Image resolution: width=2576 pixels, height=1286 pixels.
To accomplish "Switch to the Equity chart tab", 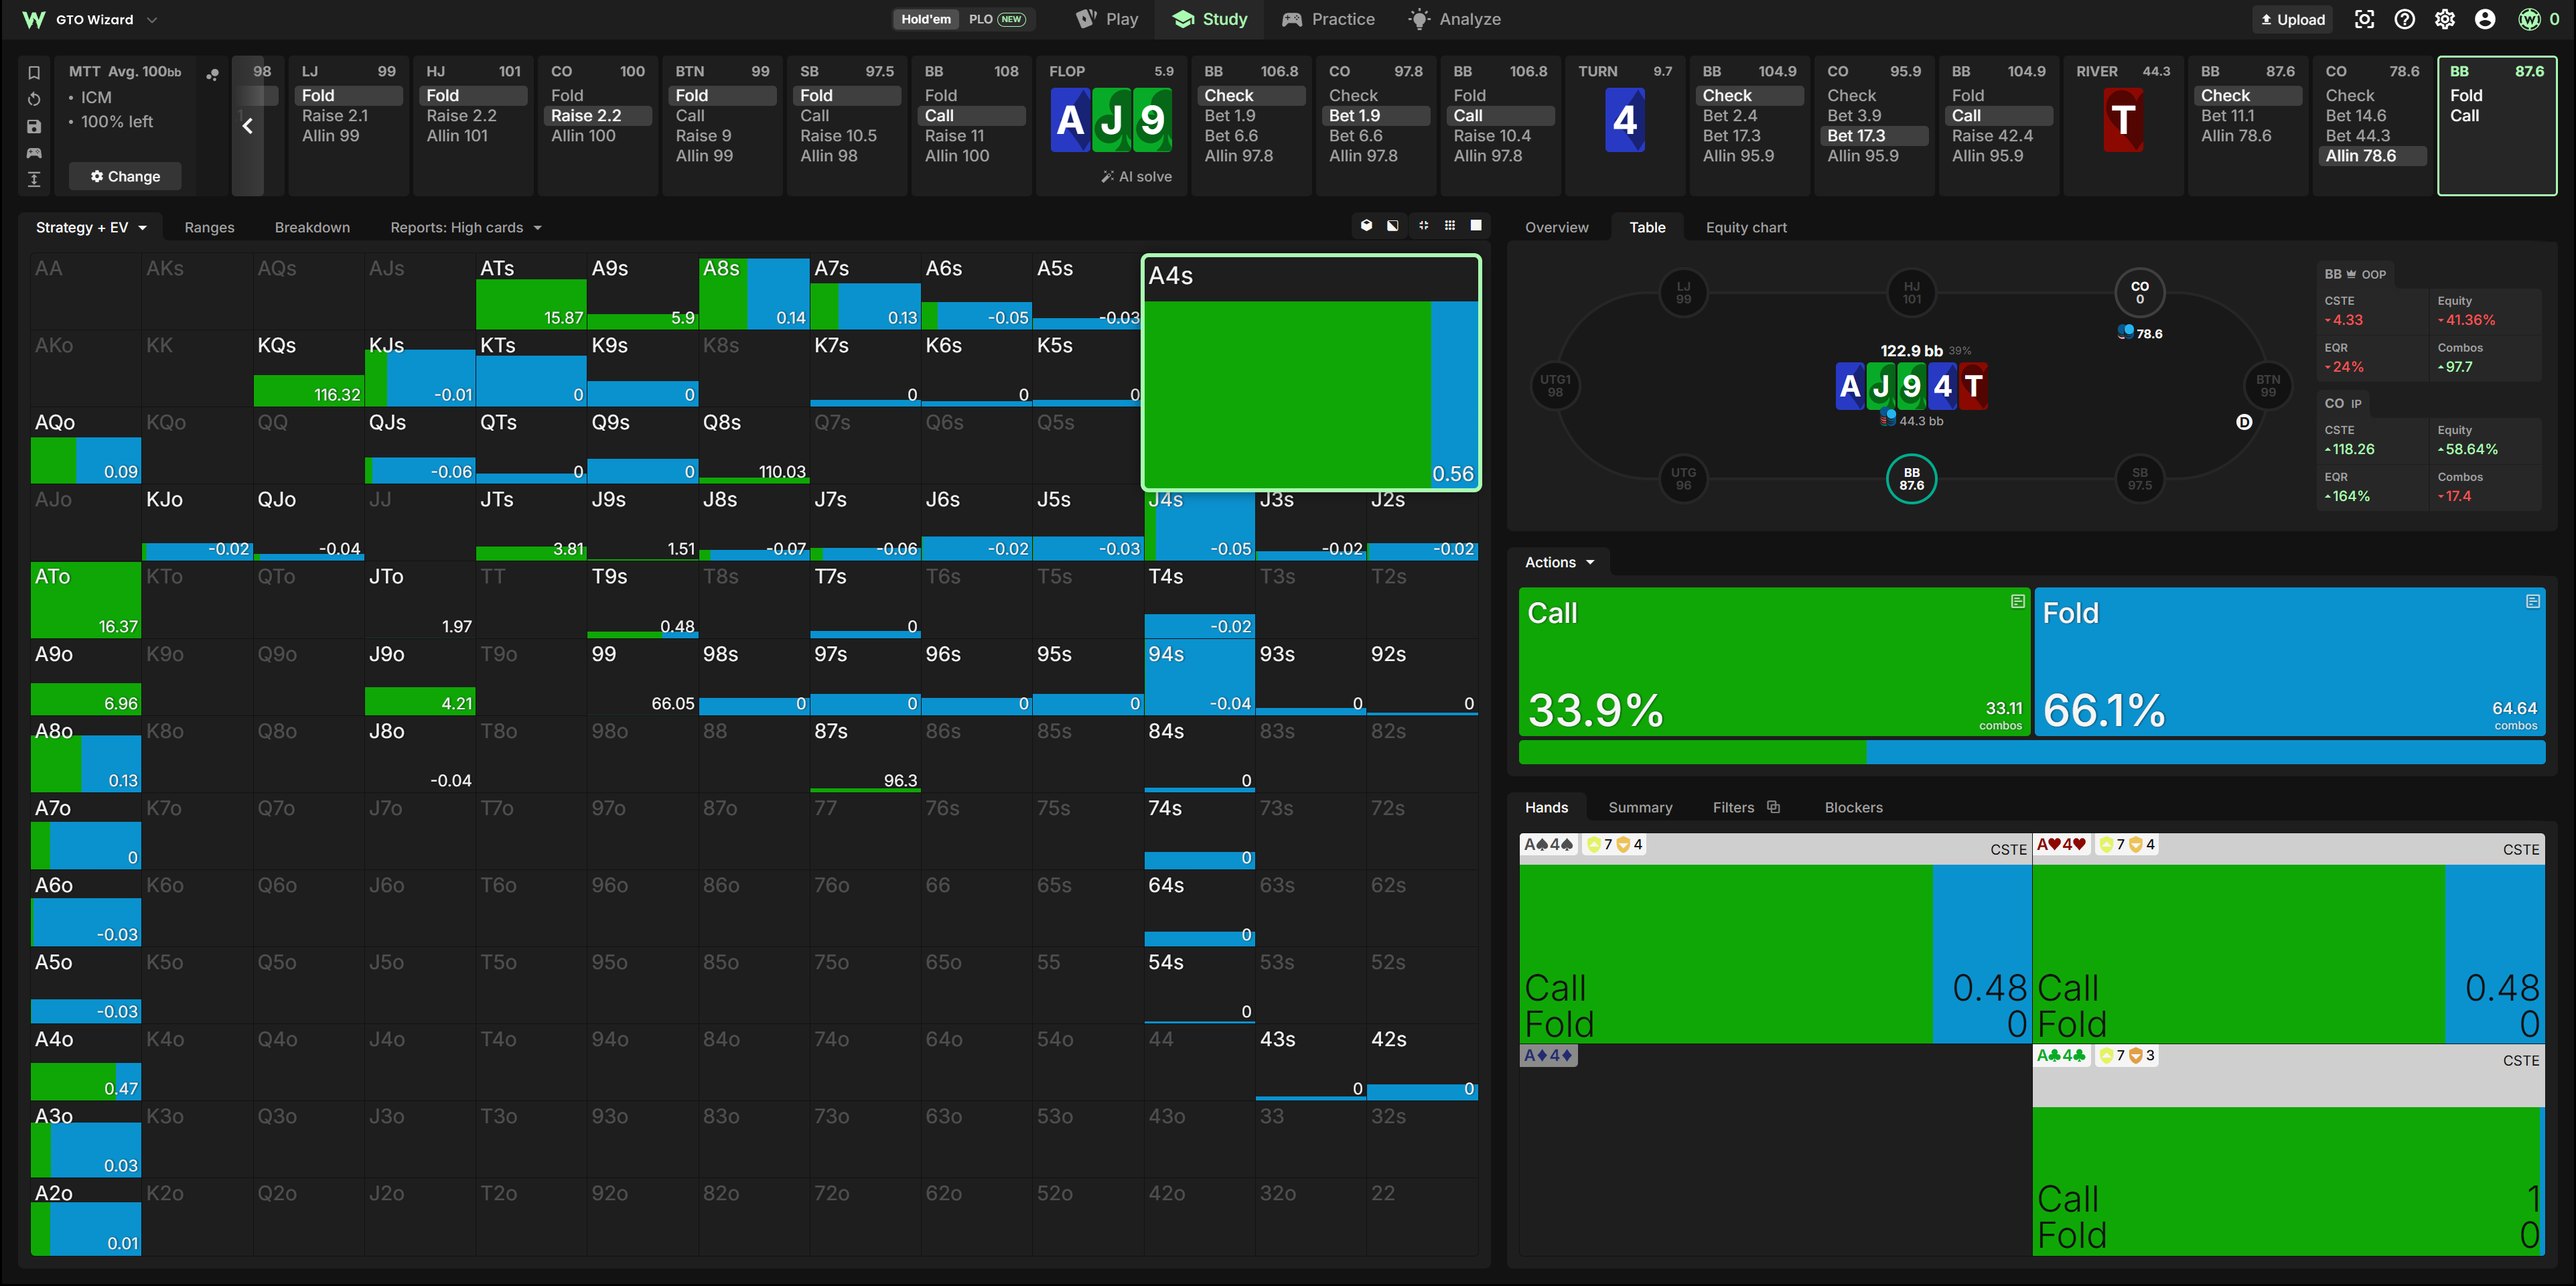I will [x=1746, y=227].
